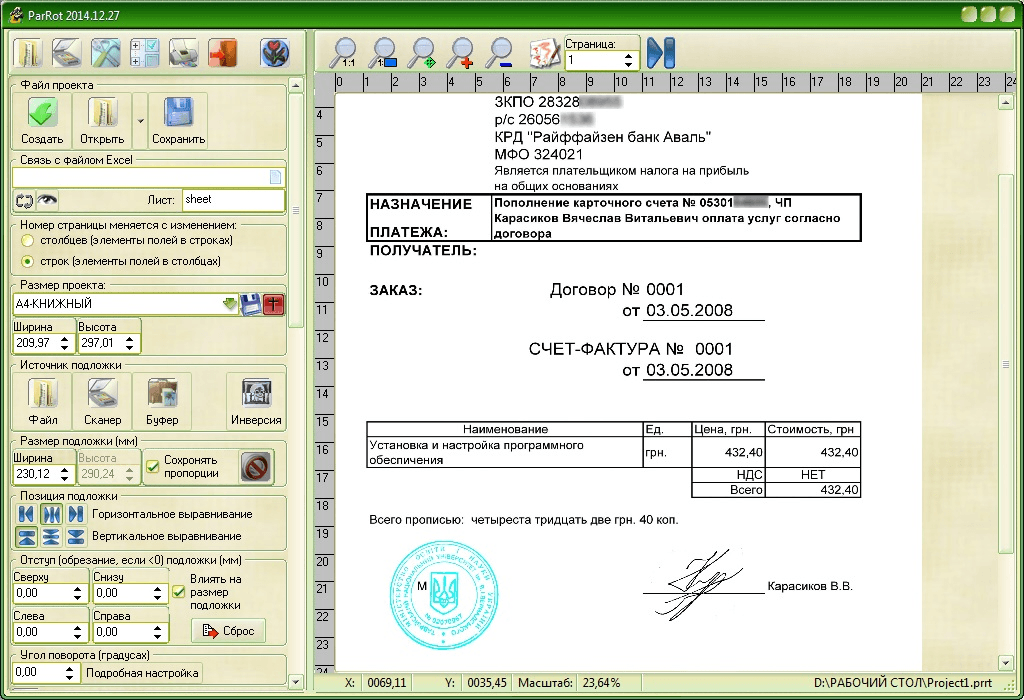The image size is (1024, 700).
Task: Click Масштаб 23,64% in status bar
Action: pyautogui.click(x=569, y=683)
